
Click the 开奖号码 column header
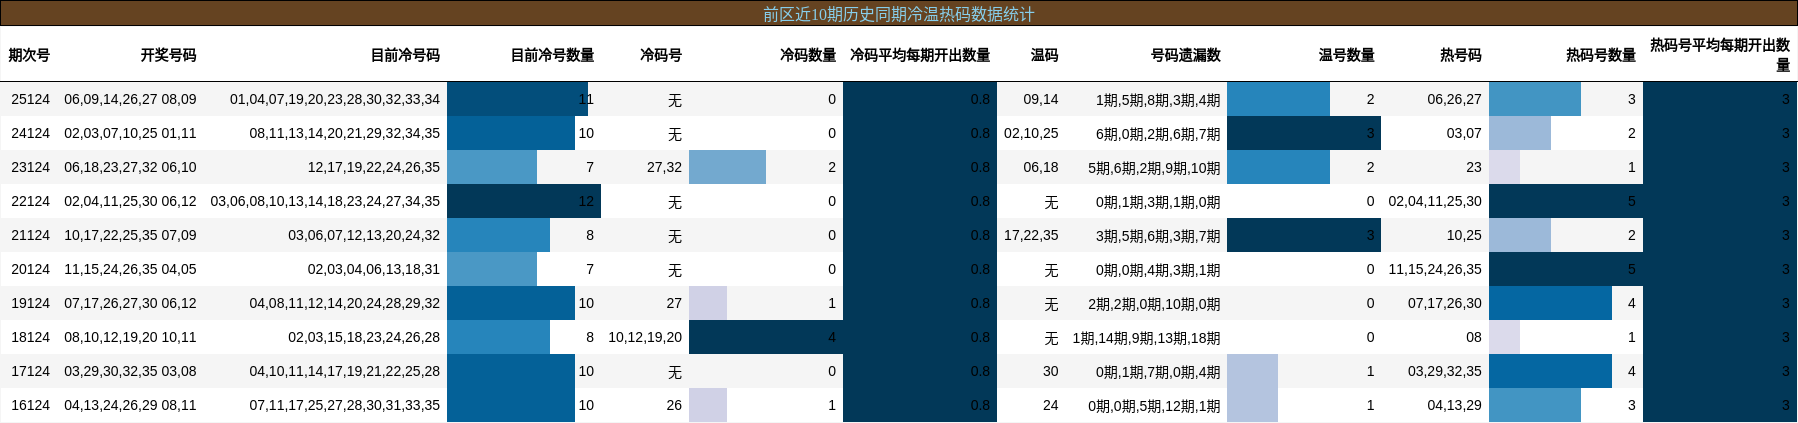(x=168, y=55)
